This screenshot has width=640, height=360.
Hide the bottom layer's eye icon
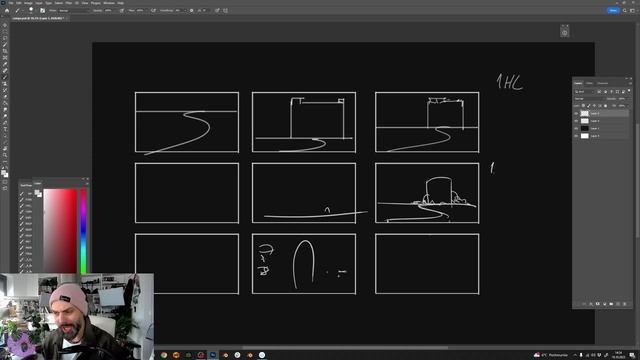tap(576, 136)
